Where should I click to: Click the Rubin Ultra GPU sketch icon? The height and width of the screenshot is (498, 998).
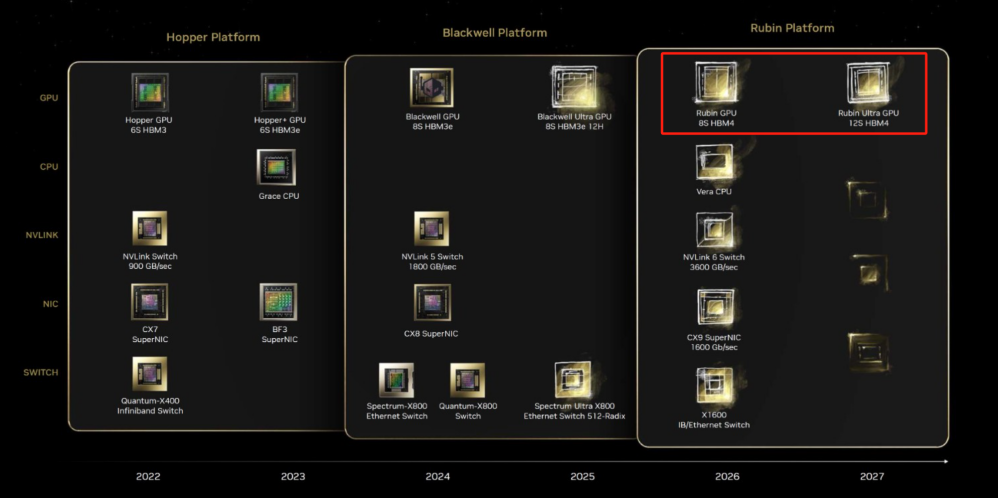coord(868,85)
